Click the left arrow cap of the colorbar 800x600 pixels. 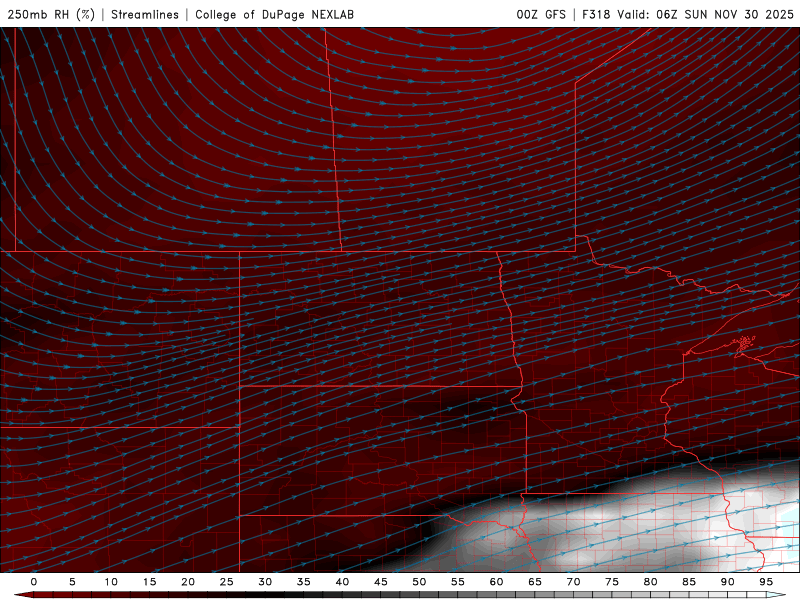click(23, 595)
